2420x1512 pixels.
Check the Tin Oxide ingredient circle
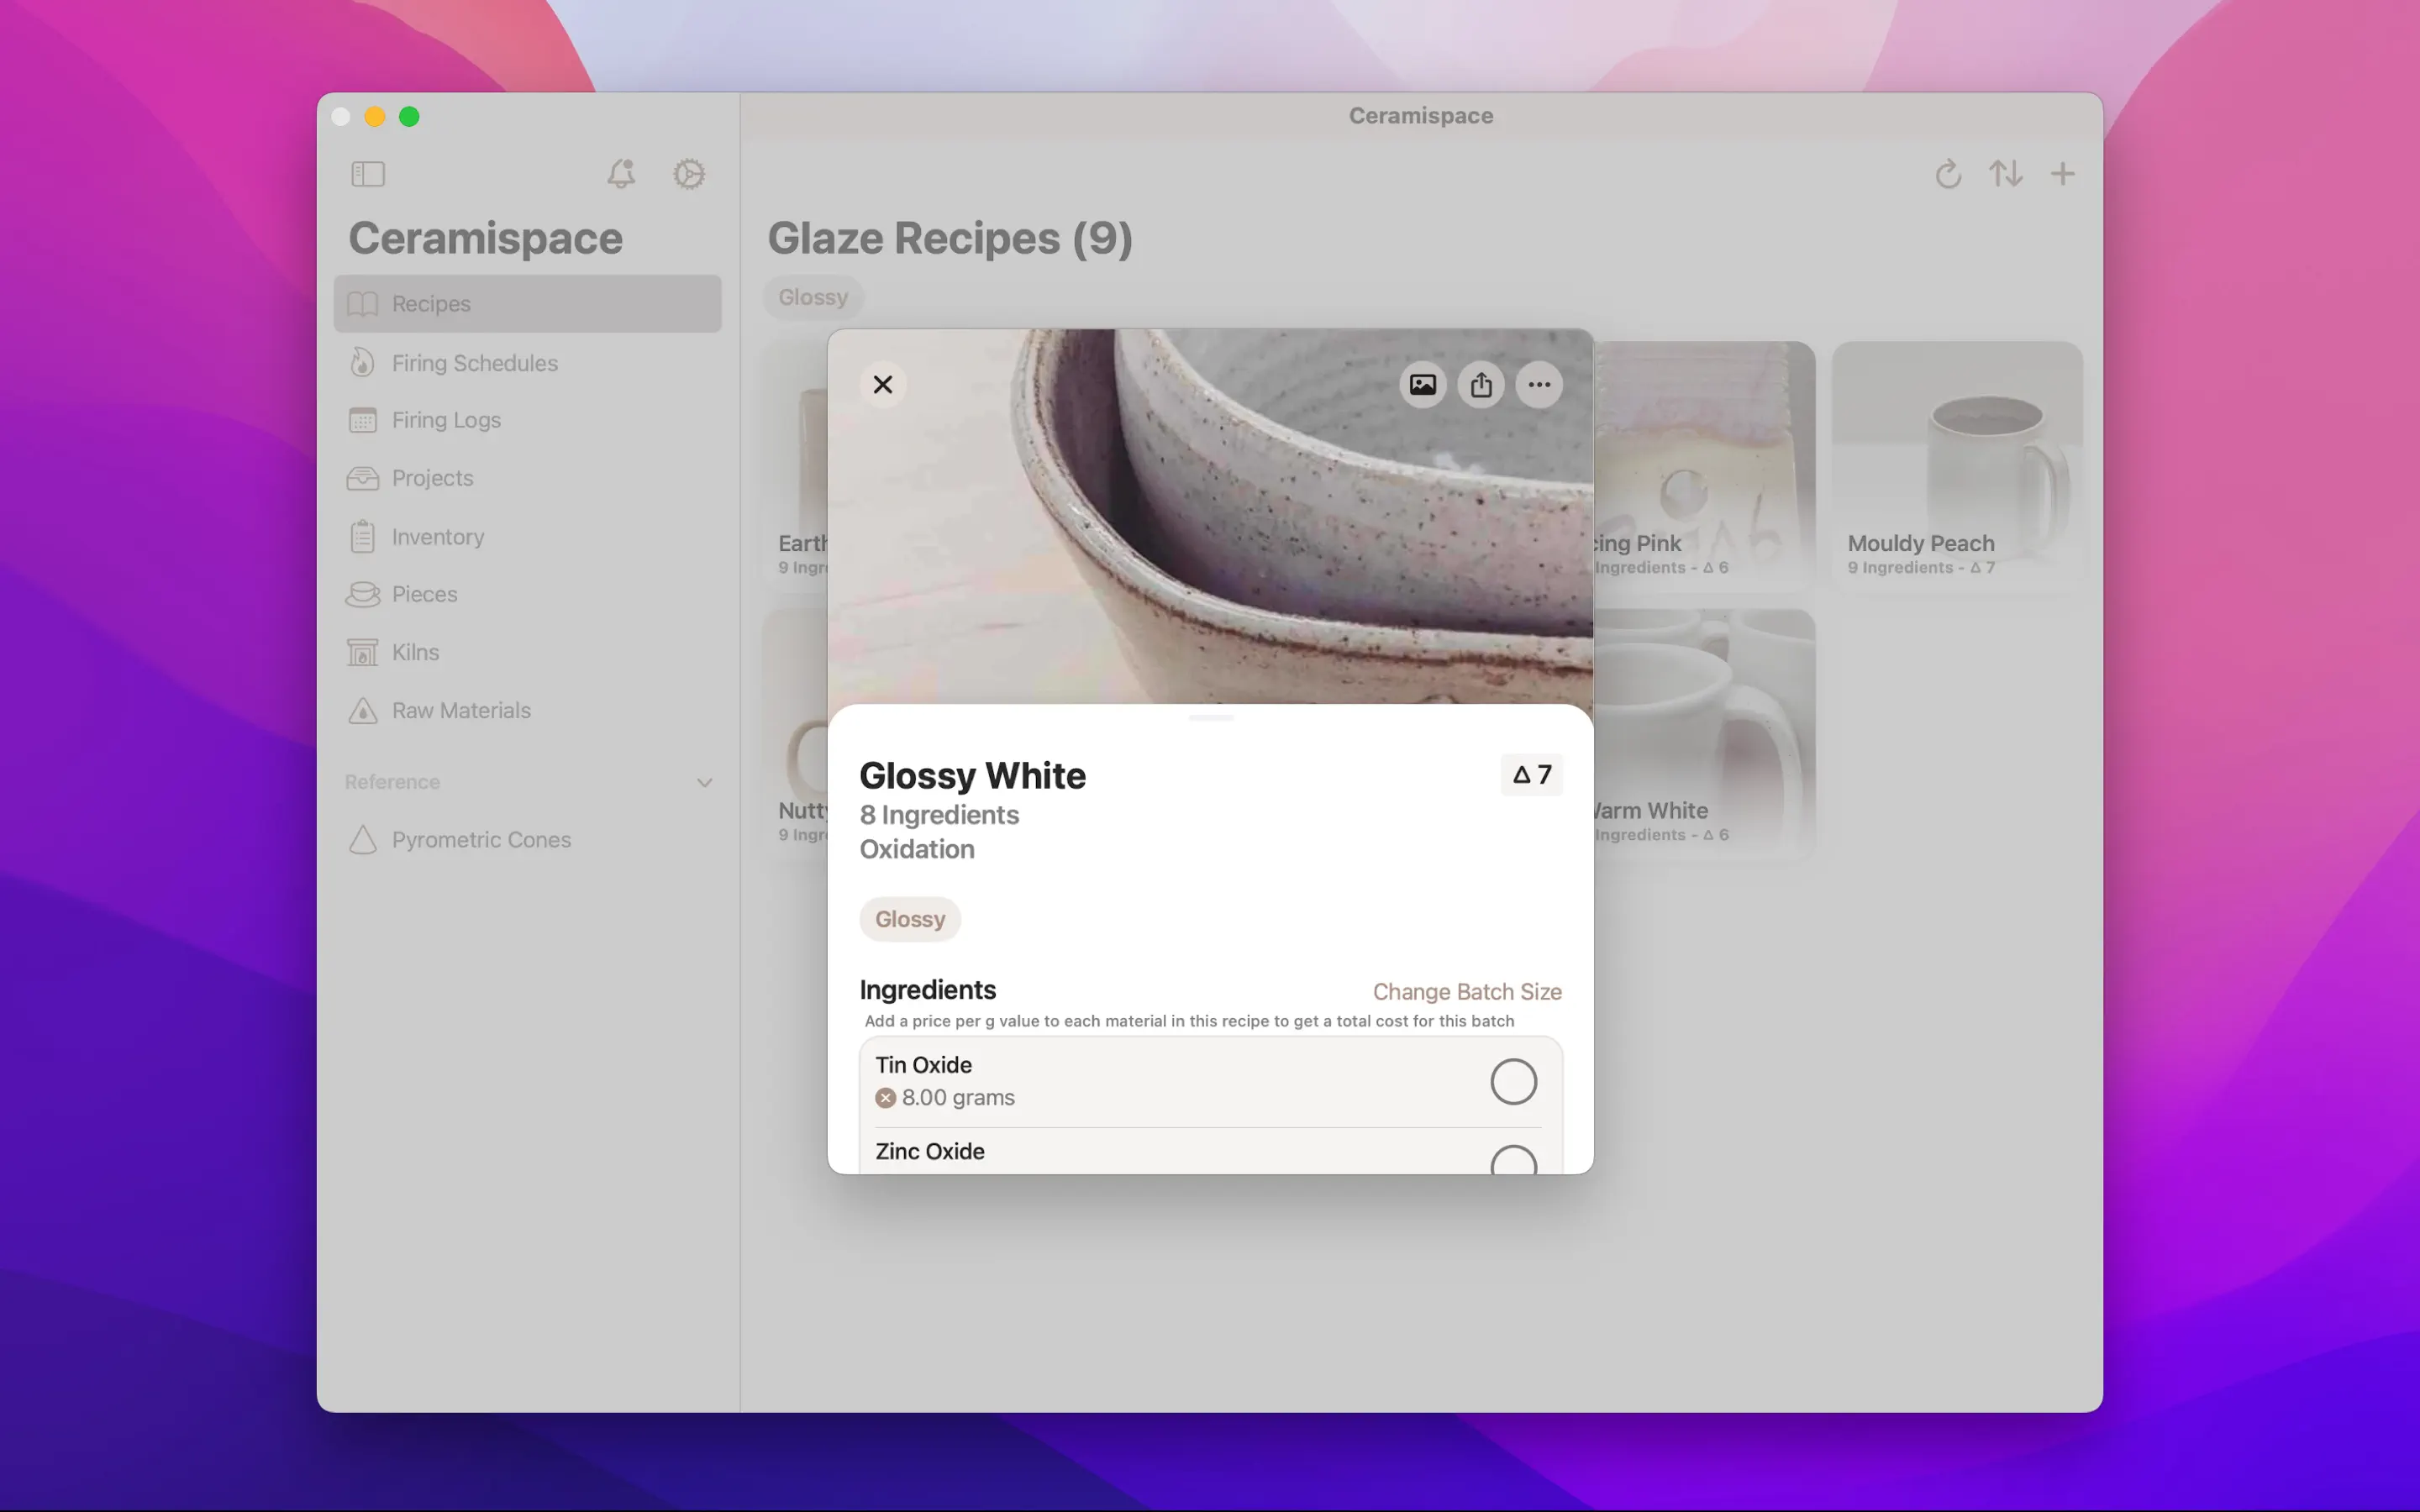coord(1512,1081)
